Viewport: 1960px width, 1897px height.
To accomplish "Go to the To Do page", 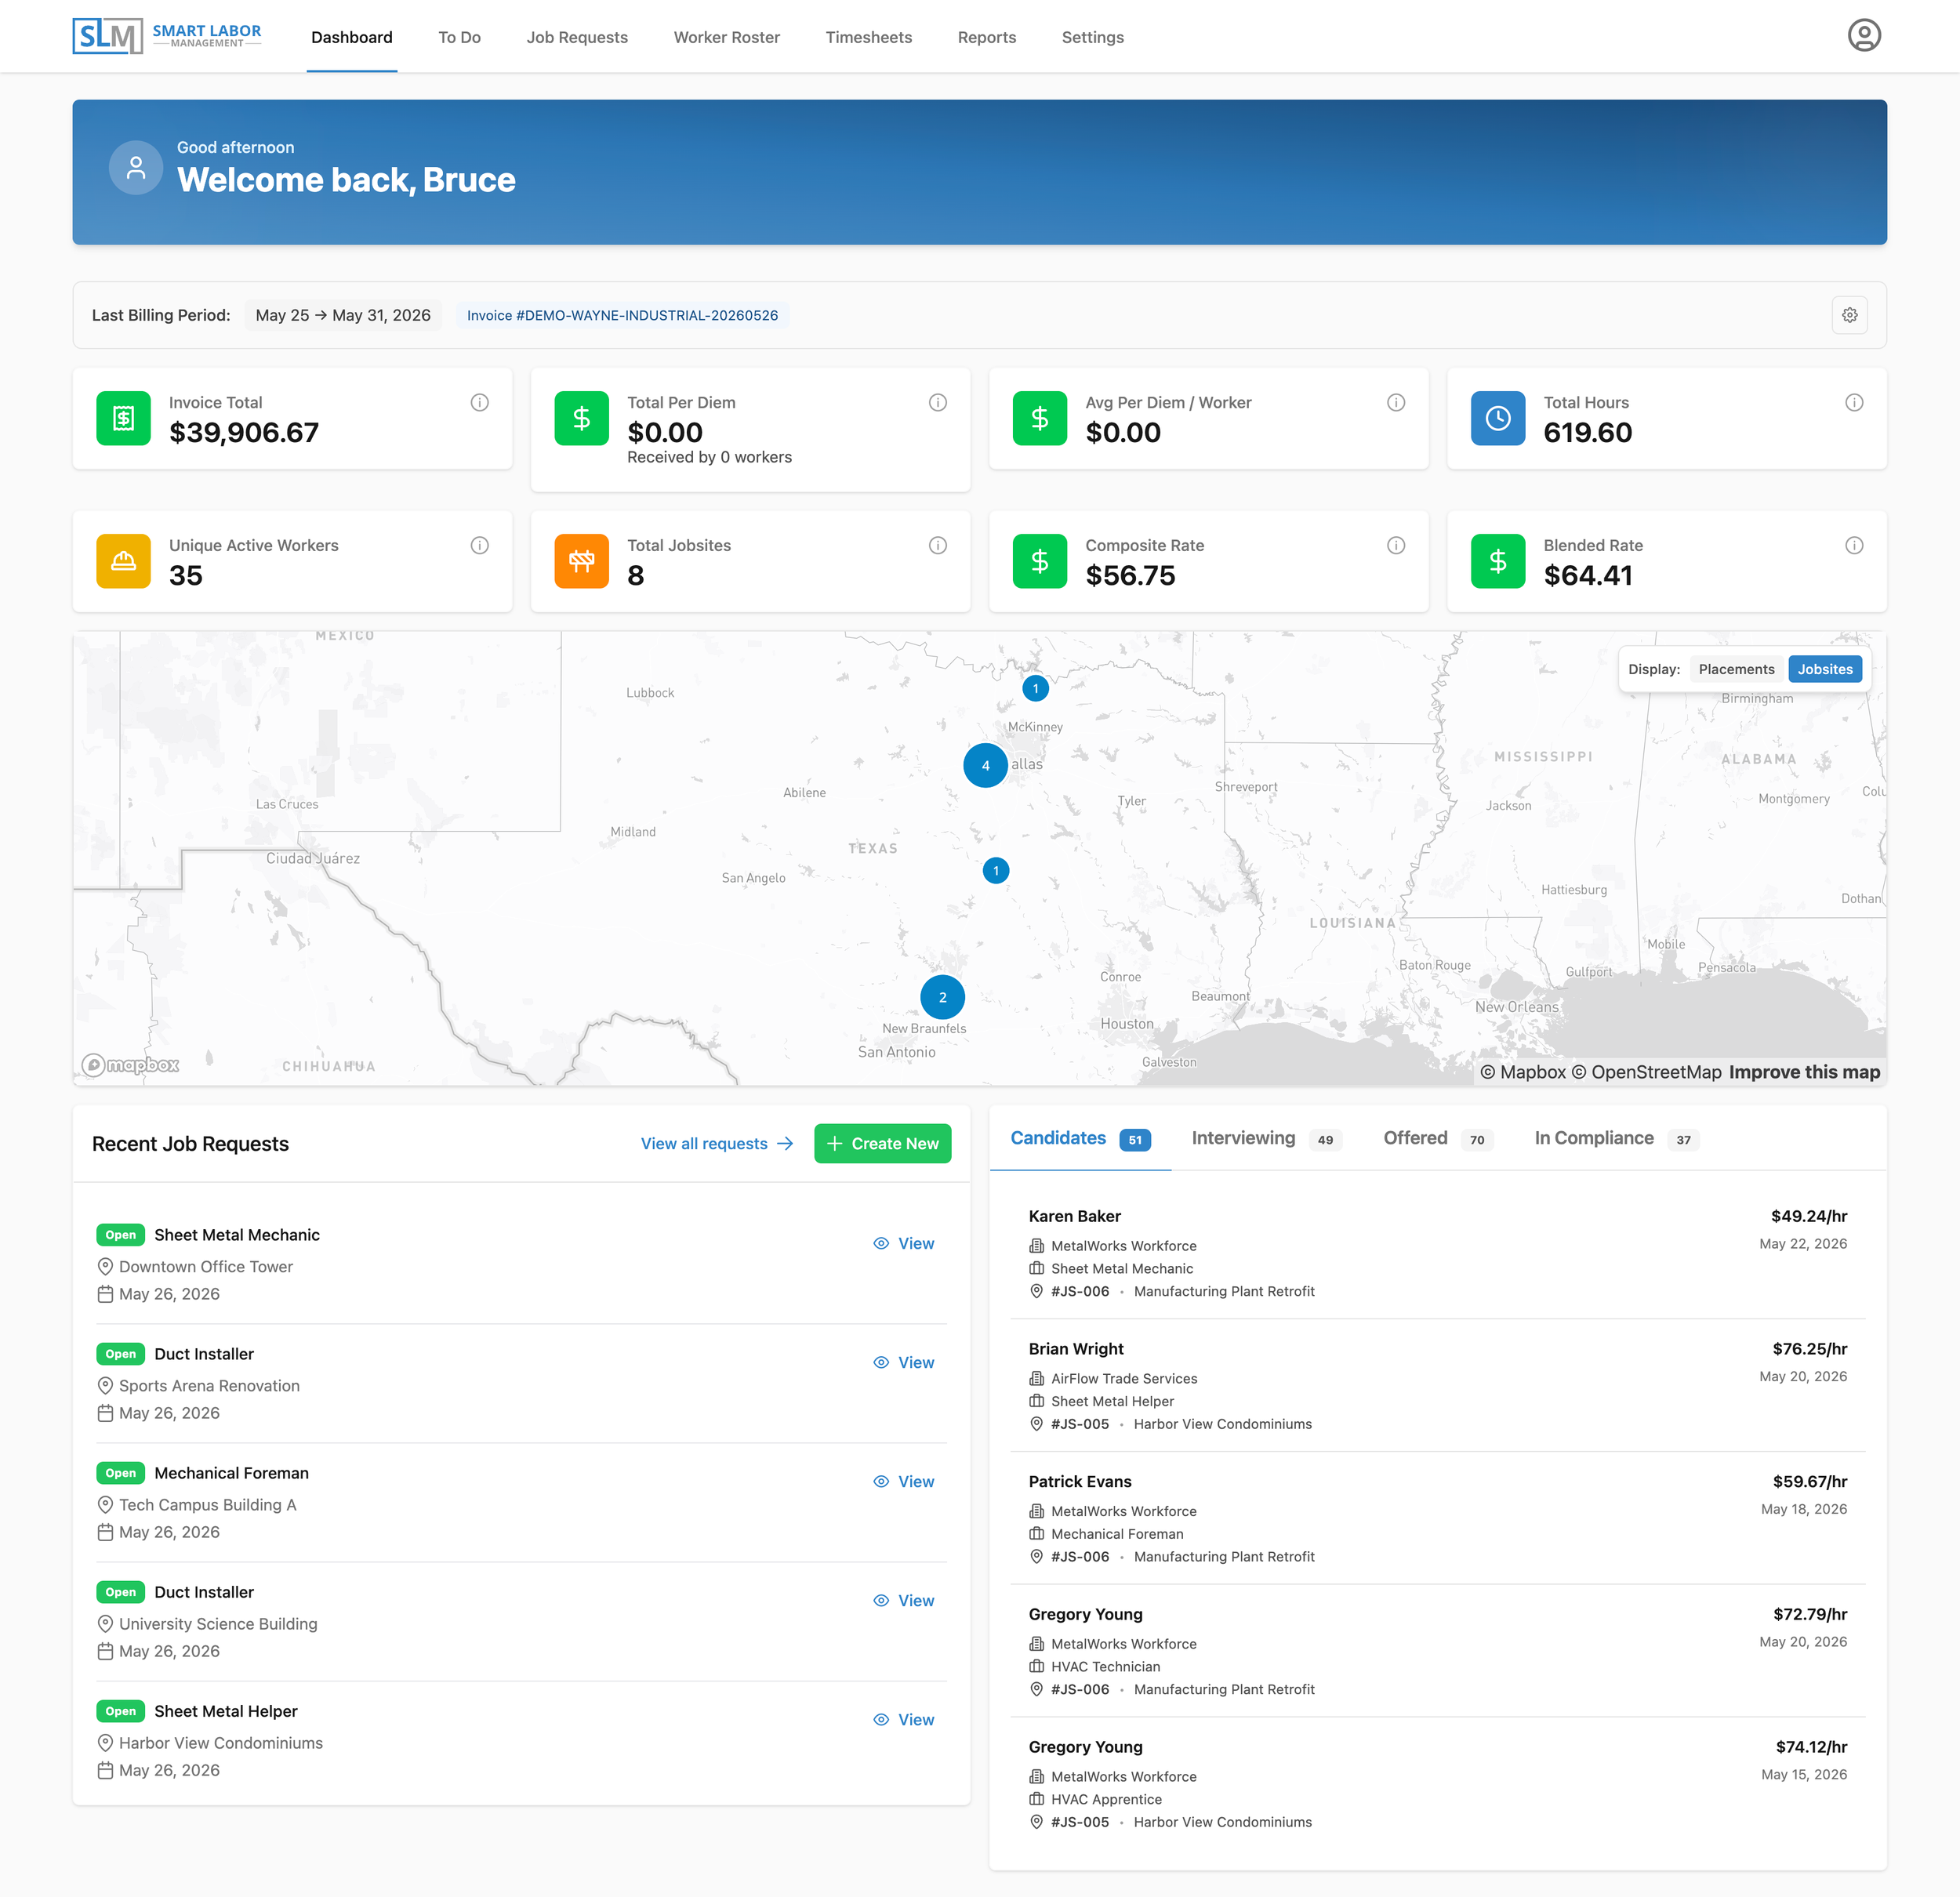I will 459,37.
